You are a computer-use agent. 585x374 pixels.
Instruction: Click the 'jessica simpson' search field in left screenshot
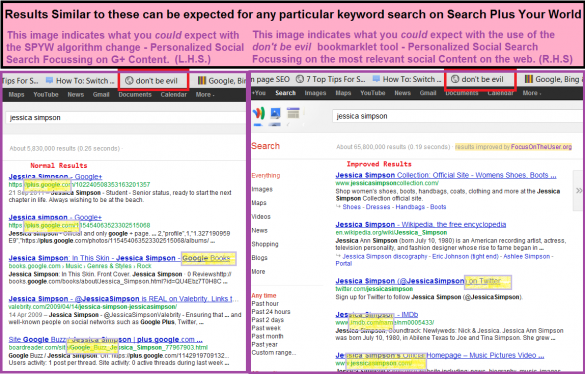click(x=125, y=118)
